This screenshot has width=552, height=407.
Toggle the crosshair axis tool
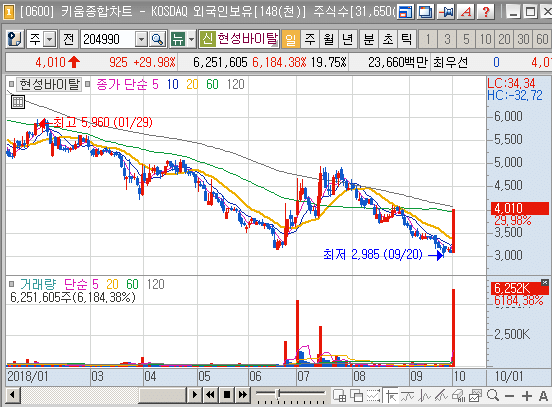391,396
